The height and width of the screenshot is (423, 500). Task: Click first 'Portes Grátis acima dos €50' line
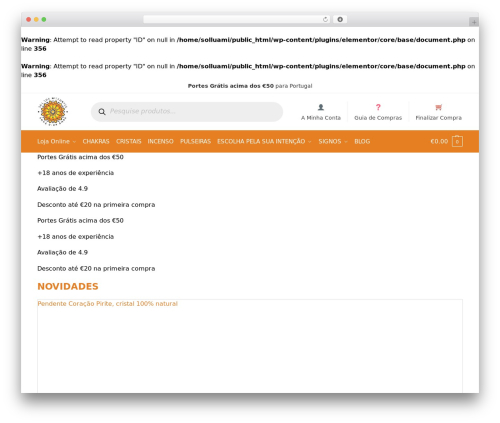[x=80, y=157]
